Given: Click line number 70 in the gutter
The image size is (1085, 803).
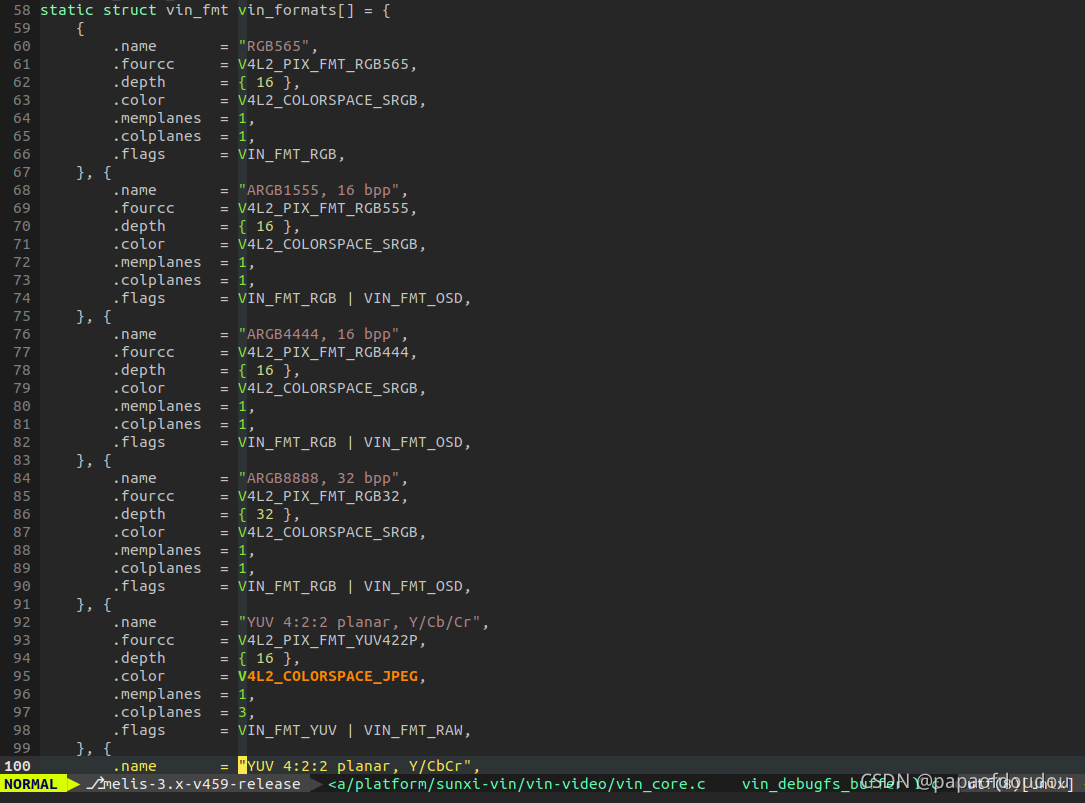Looking at the screenshot, I should point(22,226).
